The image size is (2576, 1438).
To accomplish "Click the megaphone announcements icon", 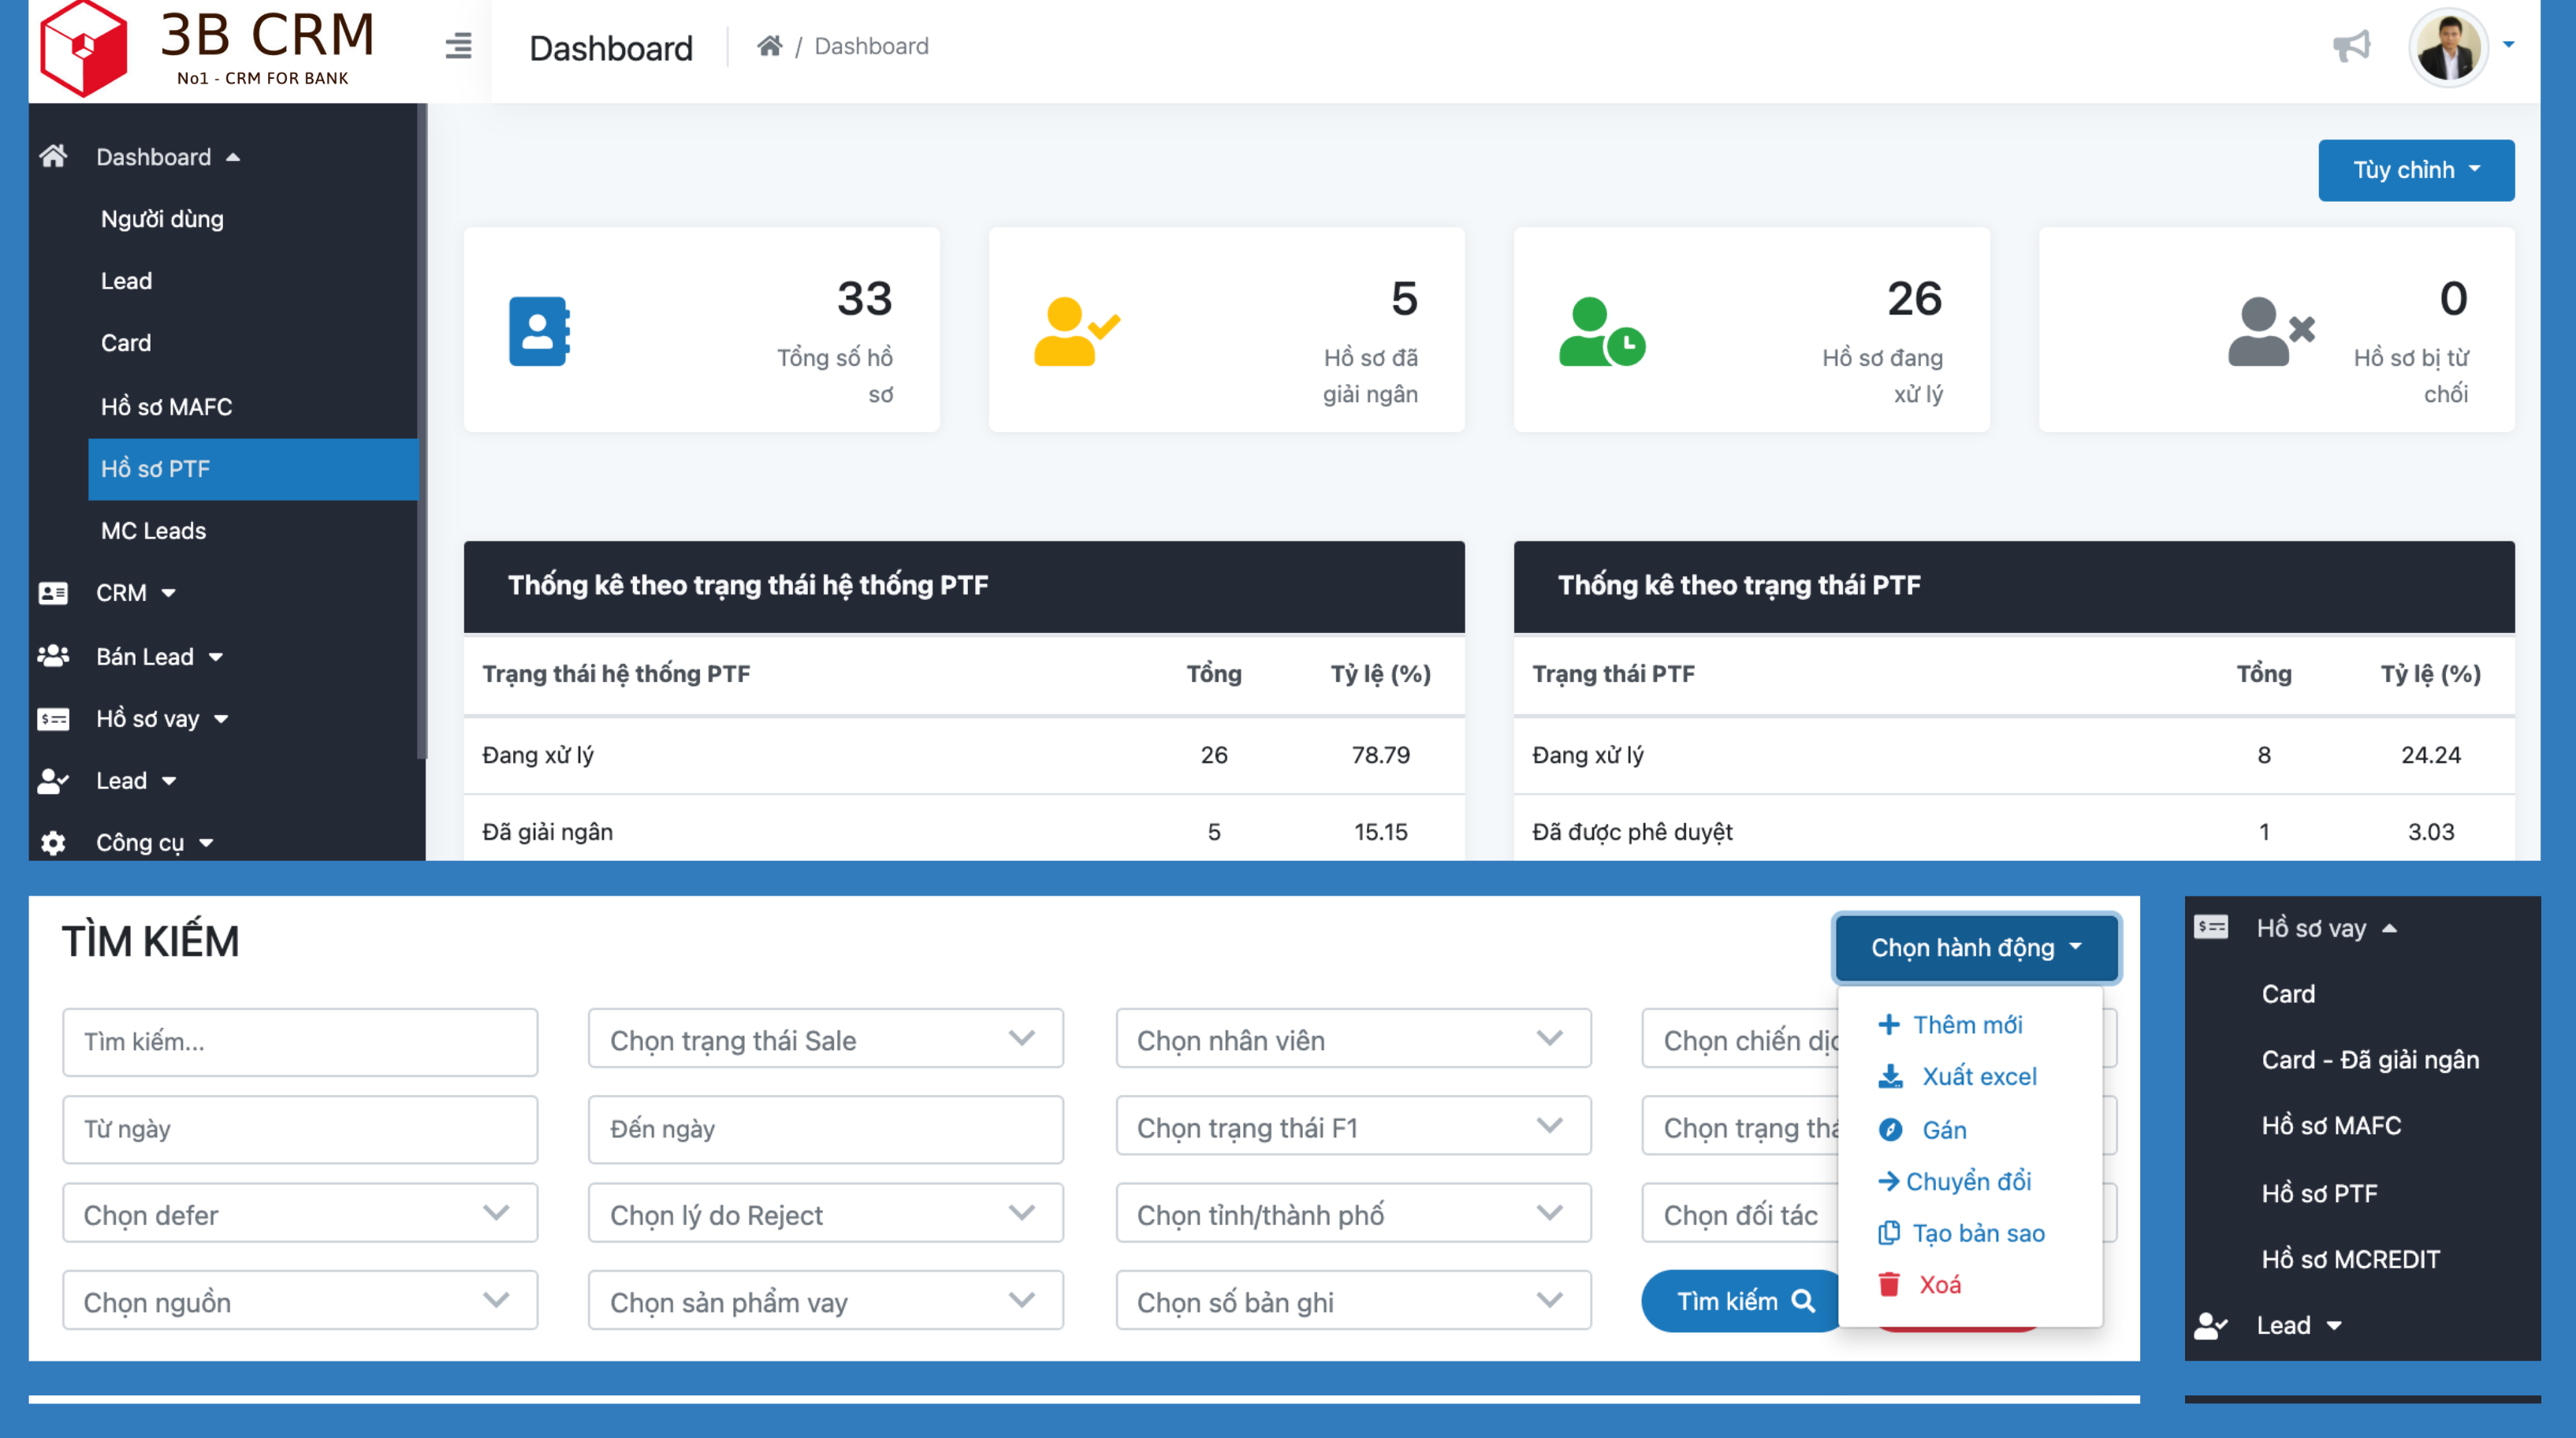I will tap(2351, 46).
